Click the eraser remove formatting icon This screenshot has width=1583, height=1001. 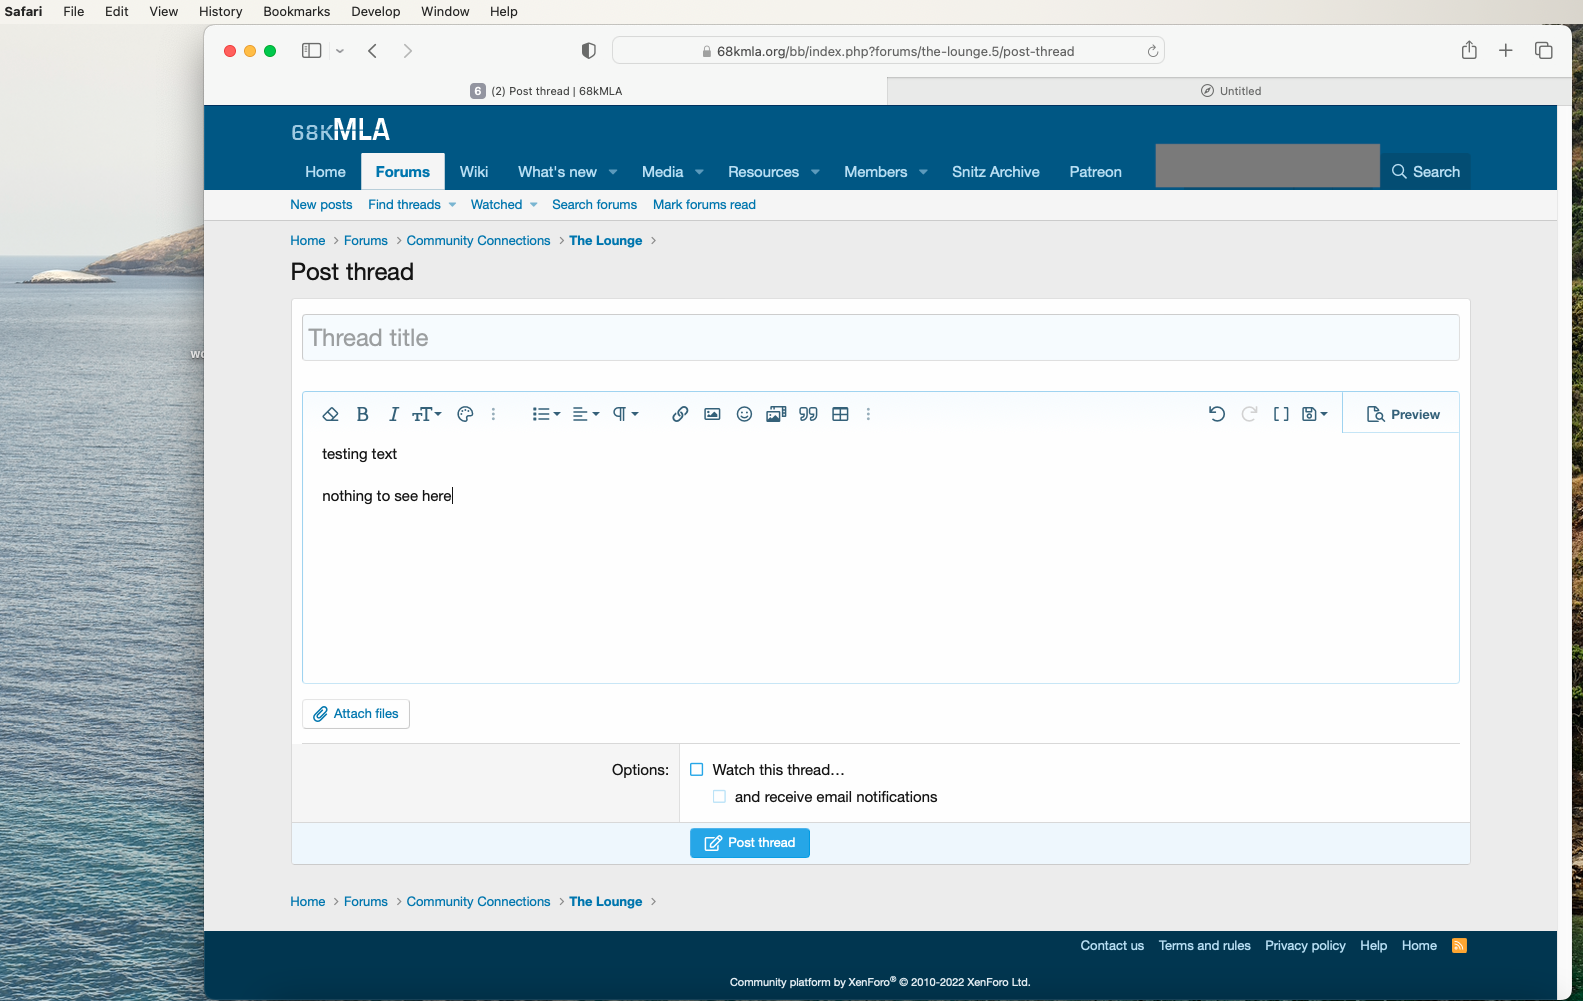pyautogui.click(x=331, y=414)
